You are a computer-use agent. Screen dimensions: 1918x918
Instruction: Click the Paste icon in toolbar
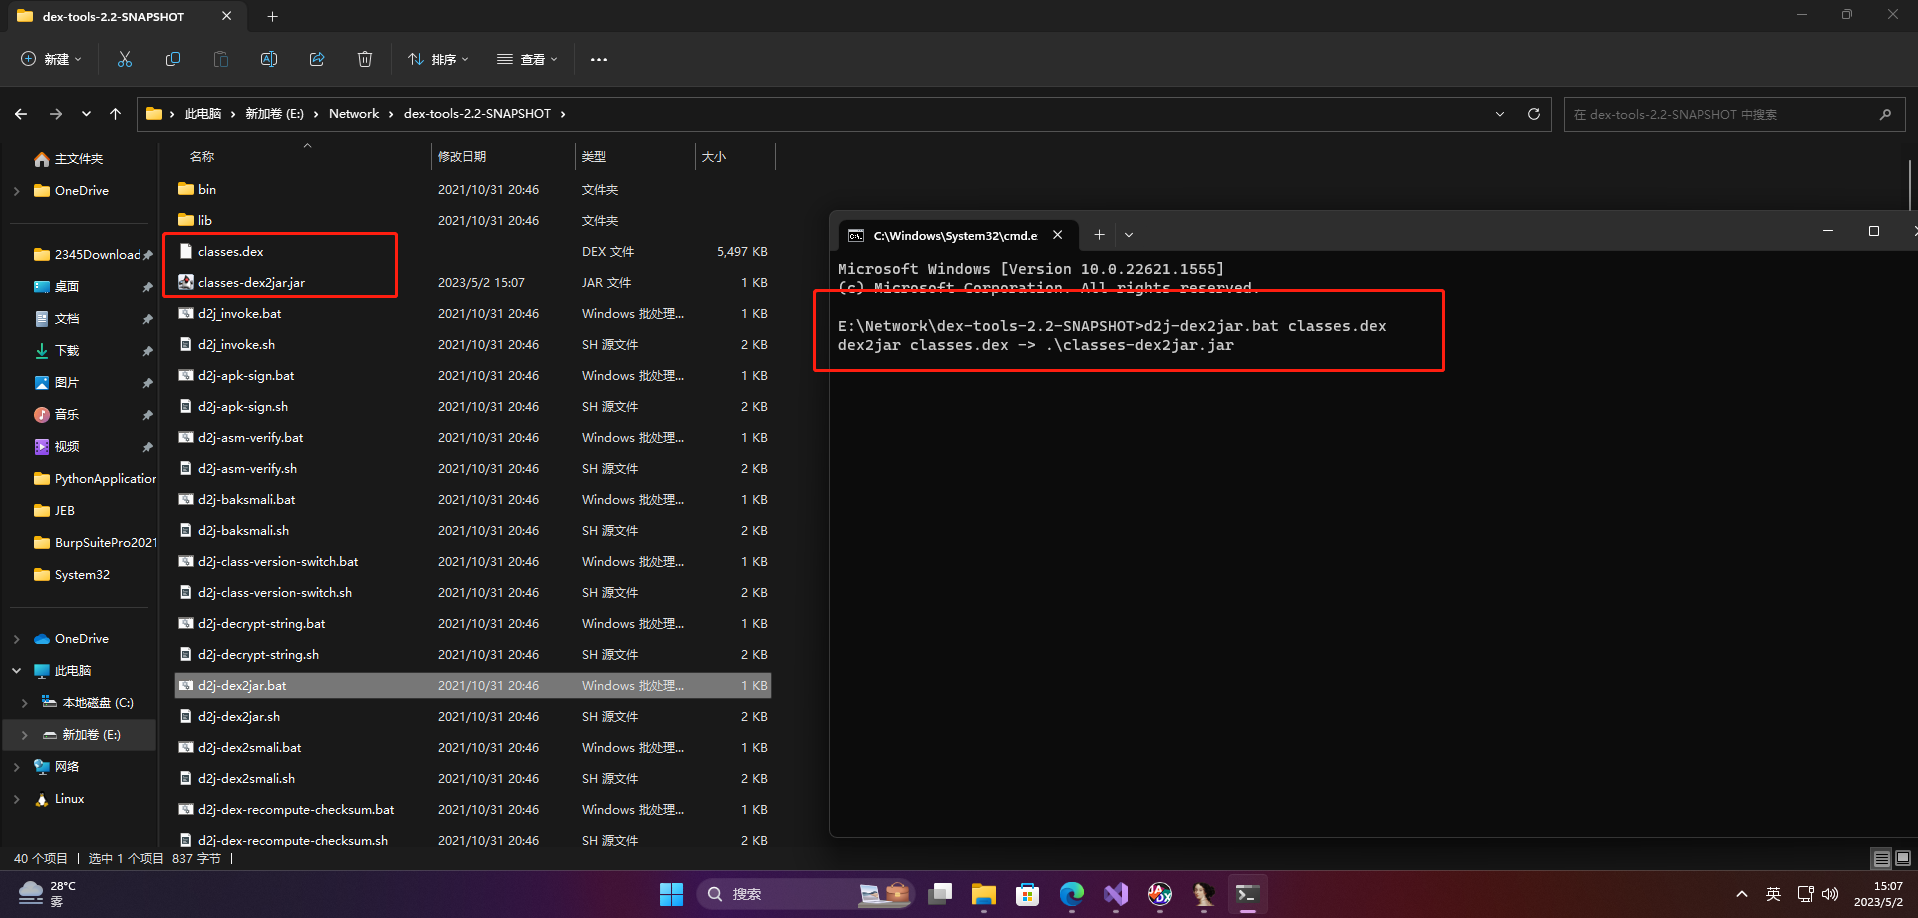(x=221, y=59)
